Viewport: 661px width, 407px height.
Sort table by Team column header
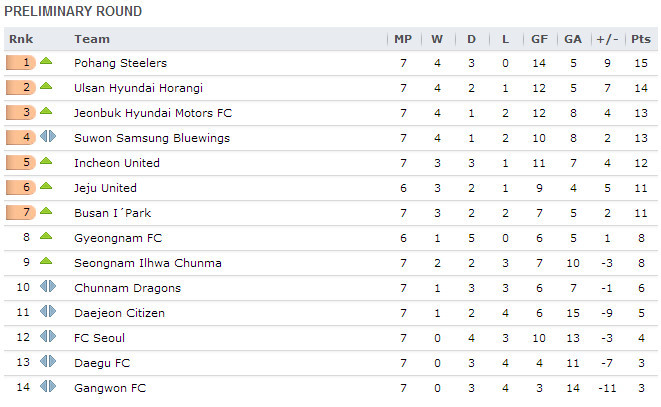92,39
